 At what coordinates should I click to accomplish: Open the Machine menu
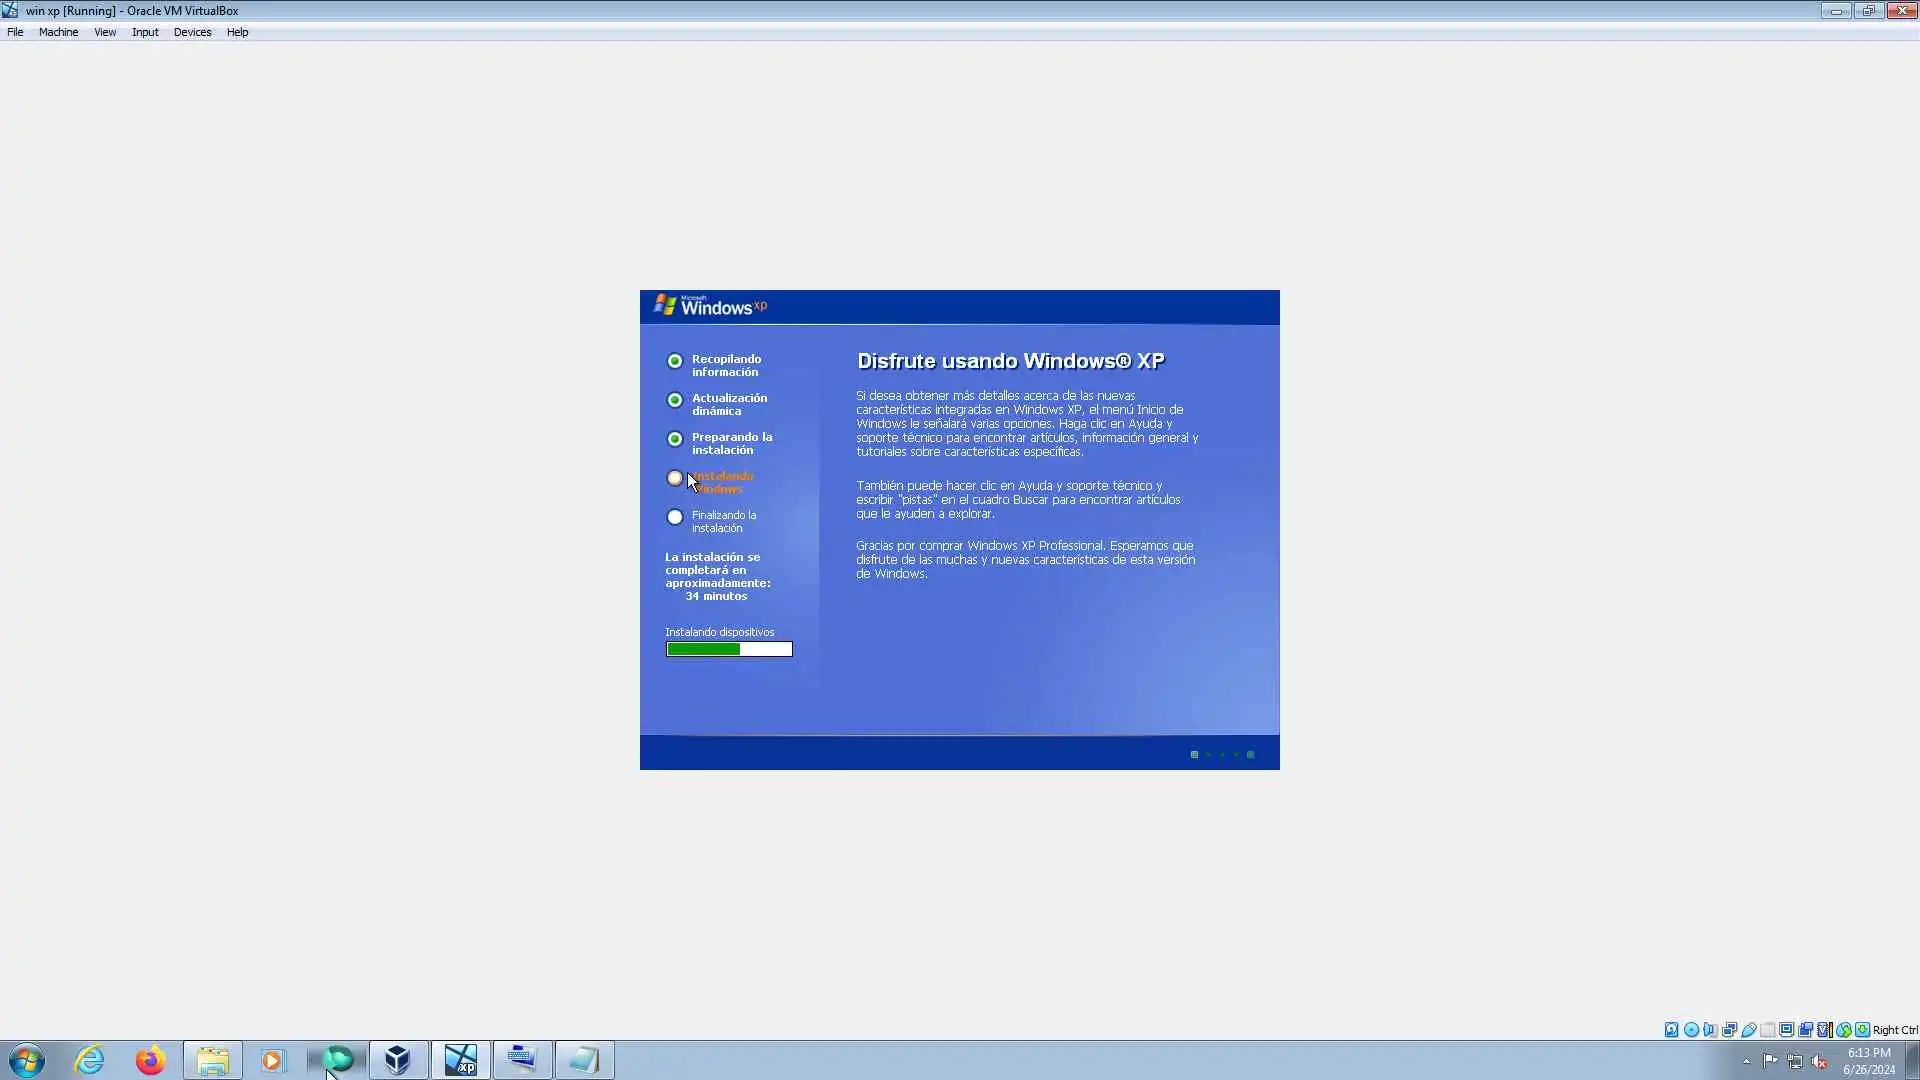pyautogui.click(x=58, y=32)
